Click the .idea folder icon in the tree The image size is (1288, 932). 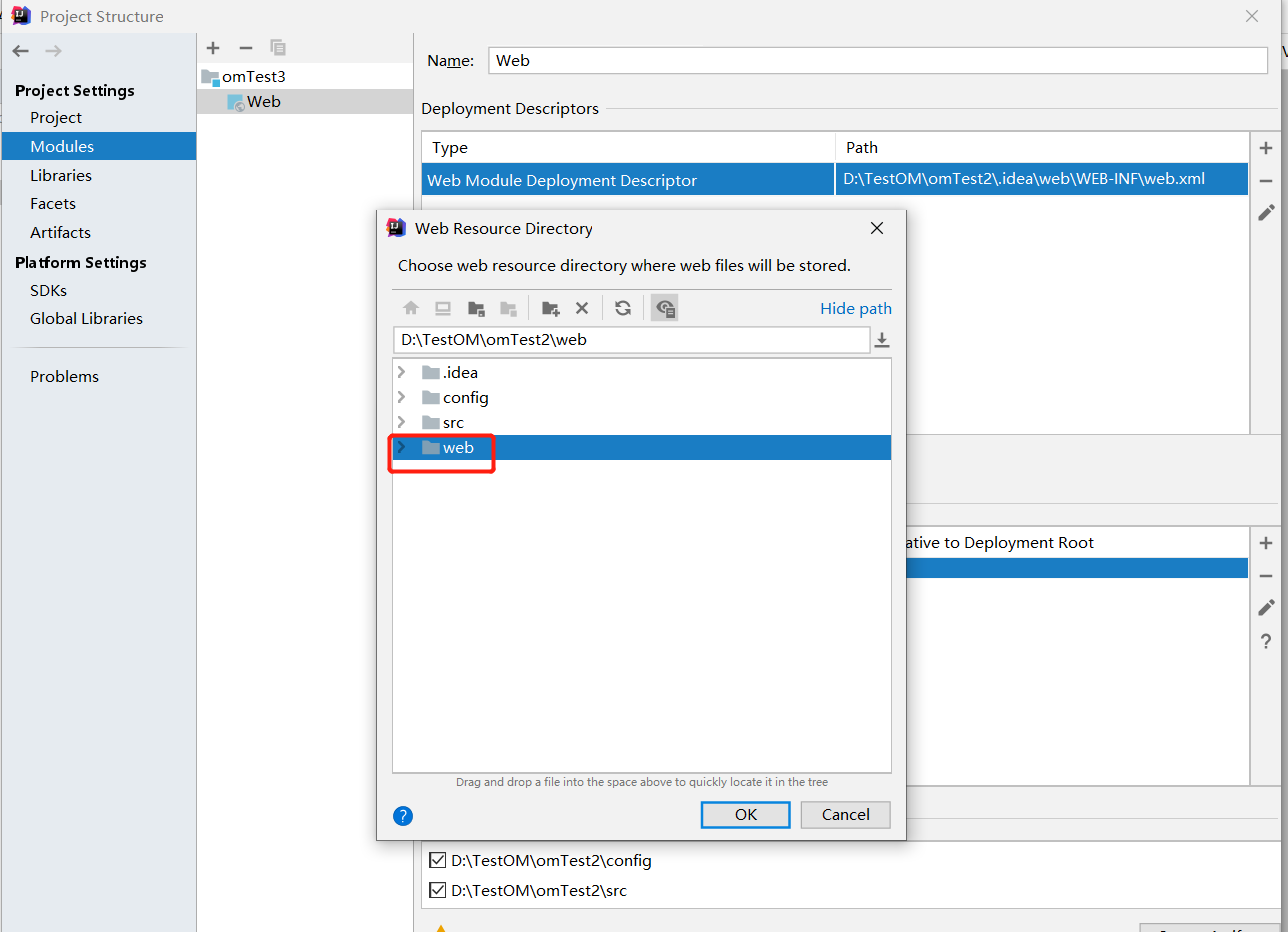(431, 372)
